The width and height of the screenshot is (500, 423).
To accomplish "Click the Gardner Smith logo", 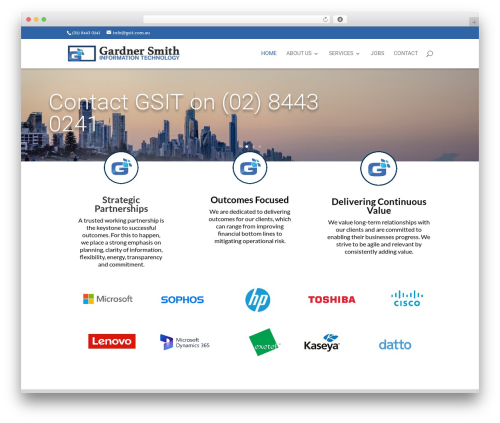I will [x=123, y=53].
